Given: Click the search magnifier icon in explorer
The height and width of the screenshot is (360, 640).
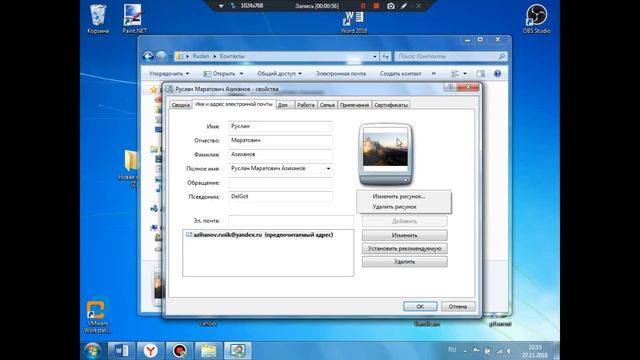Looking at the screenshot, I should (x=502, y=56).
